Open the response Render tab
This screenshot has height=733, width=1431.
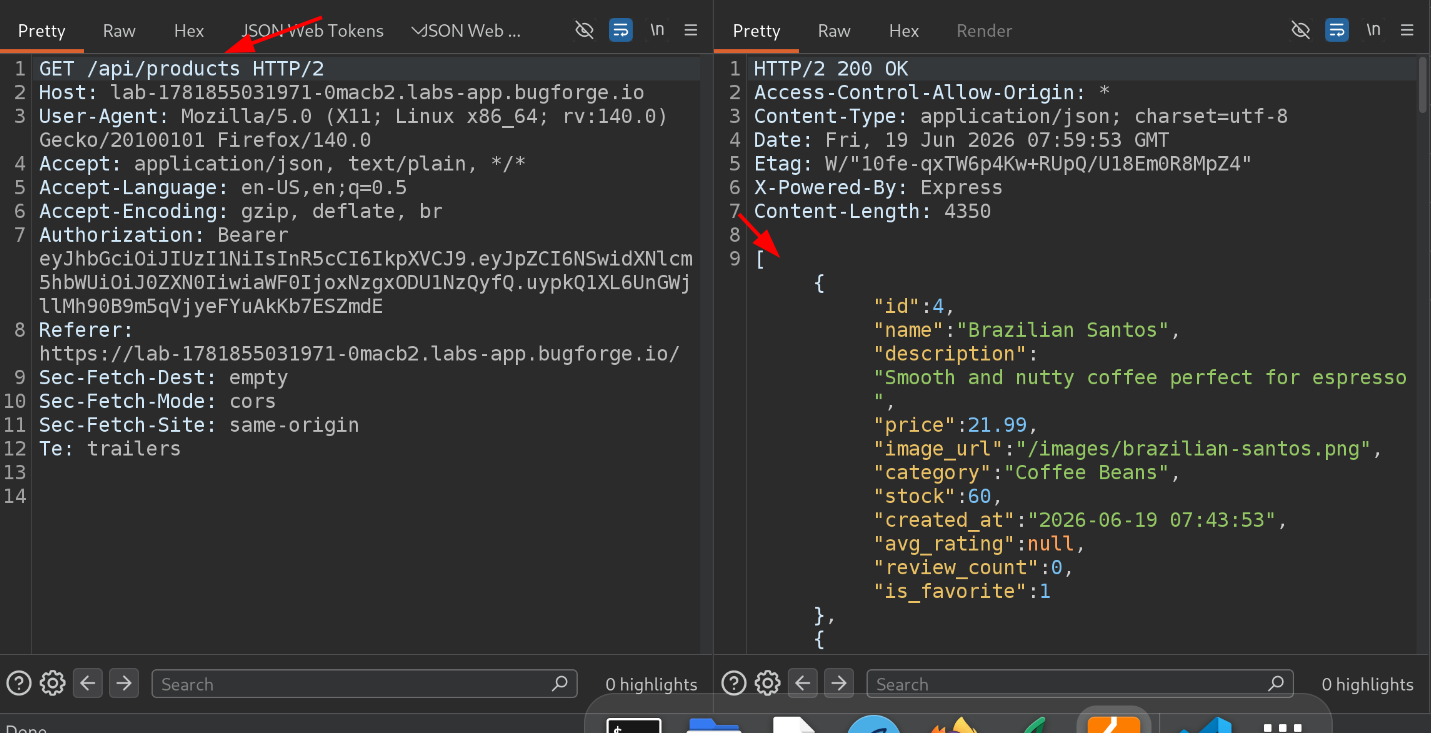click(x=984, y=31)
